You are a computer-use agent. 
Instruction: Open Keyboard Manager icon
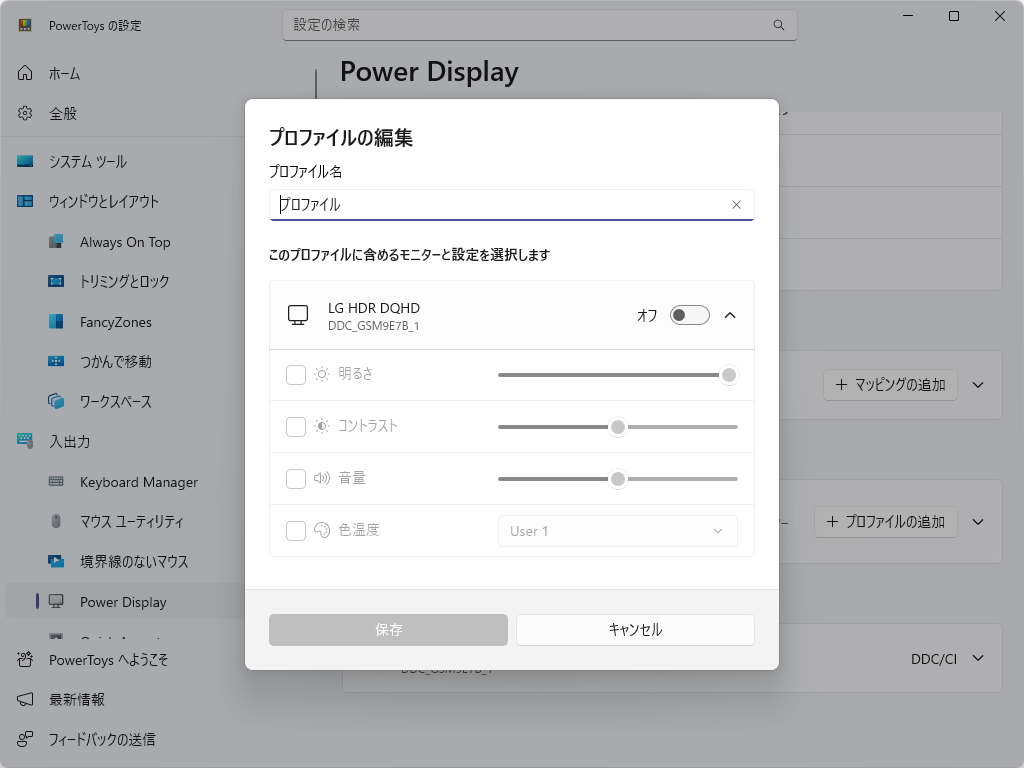[x=56, y=481]
